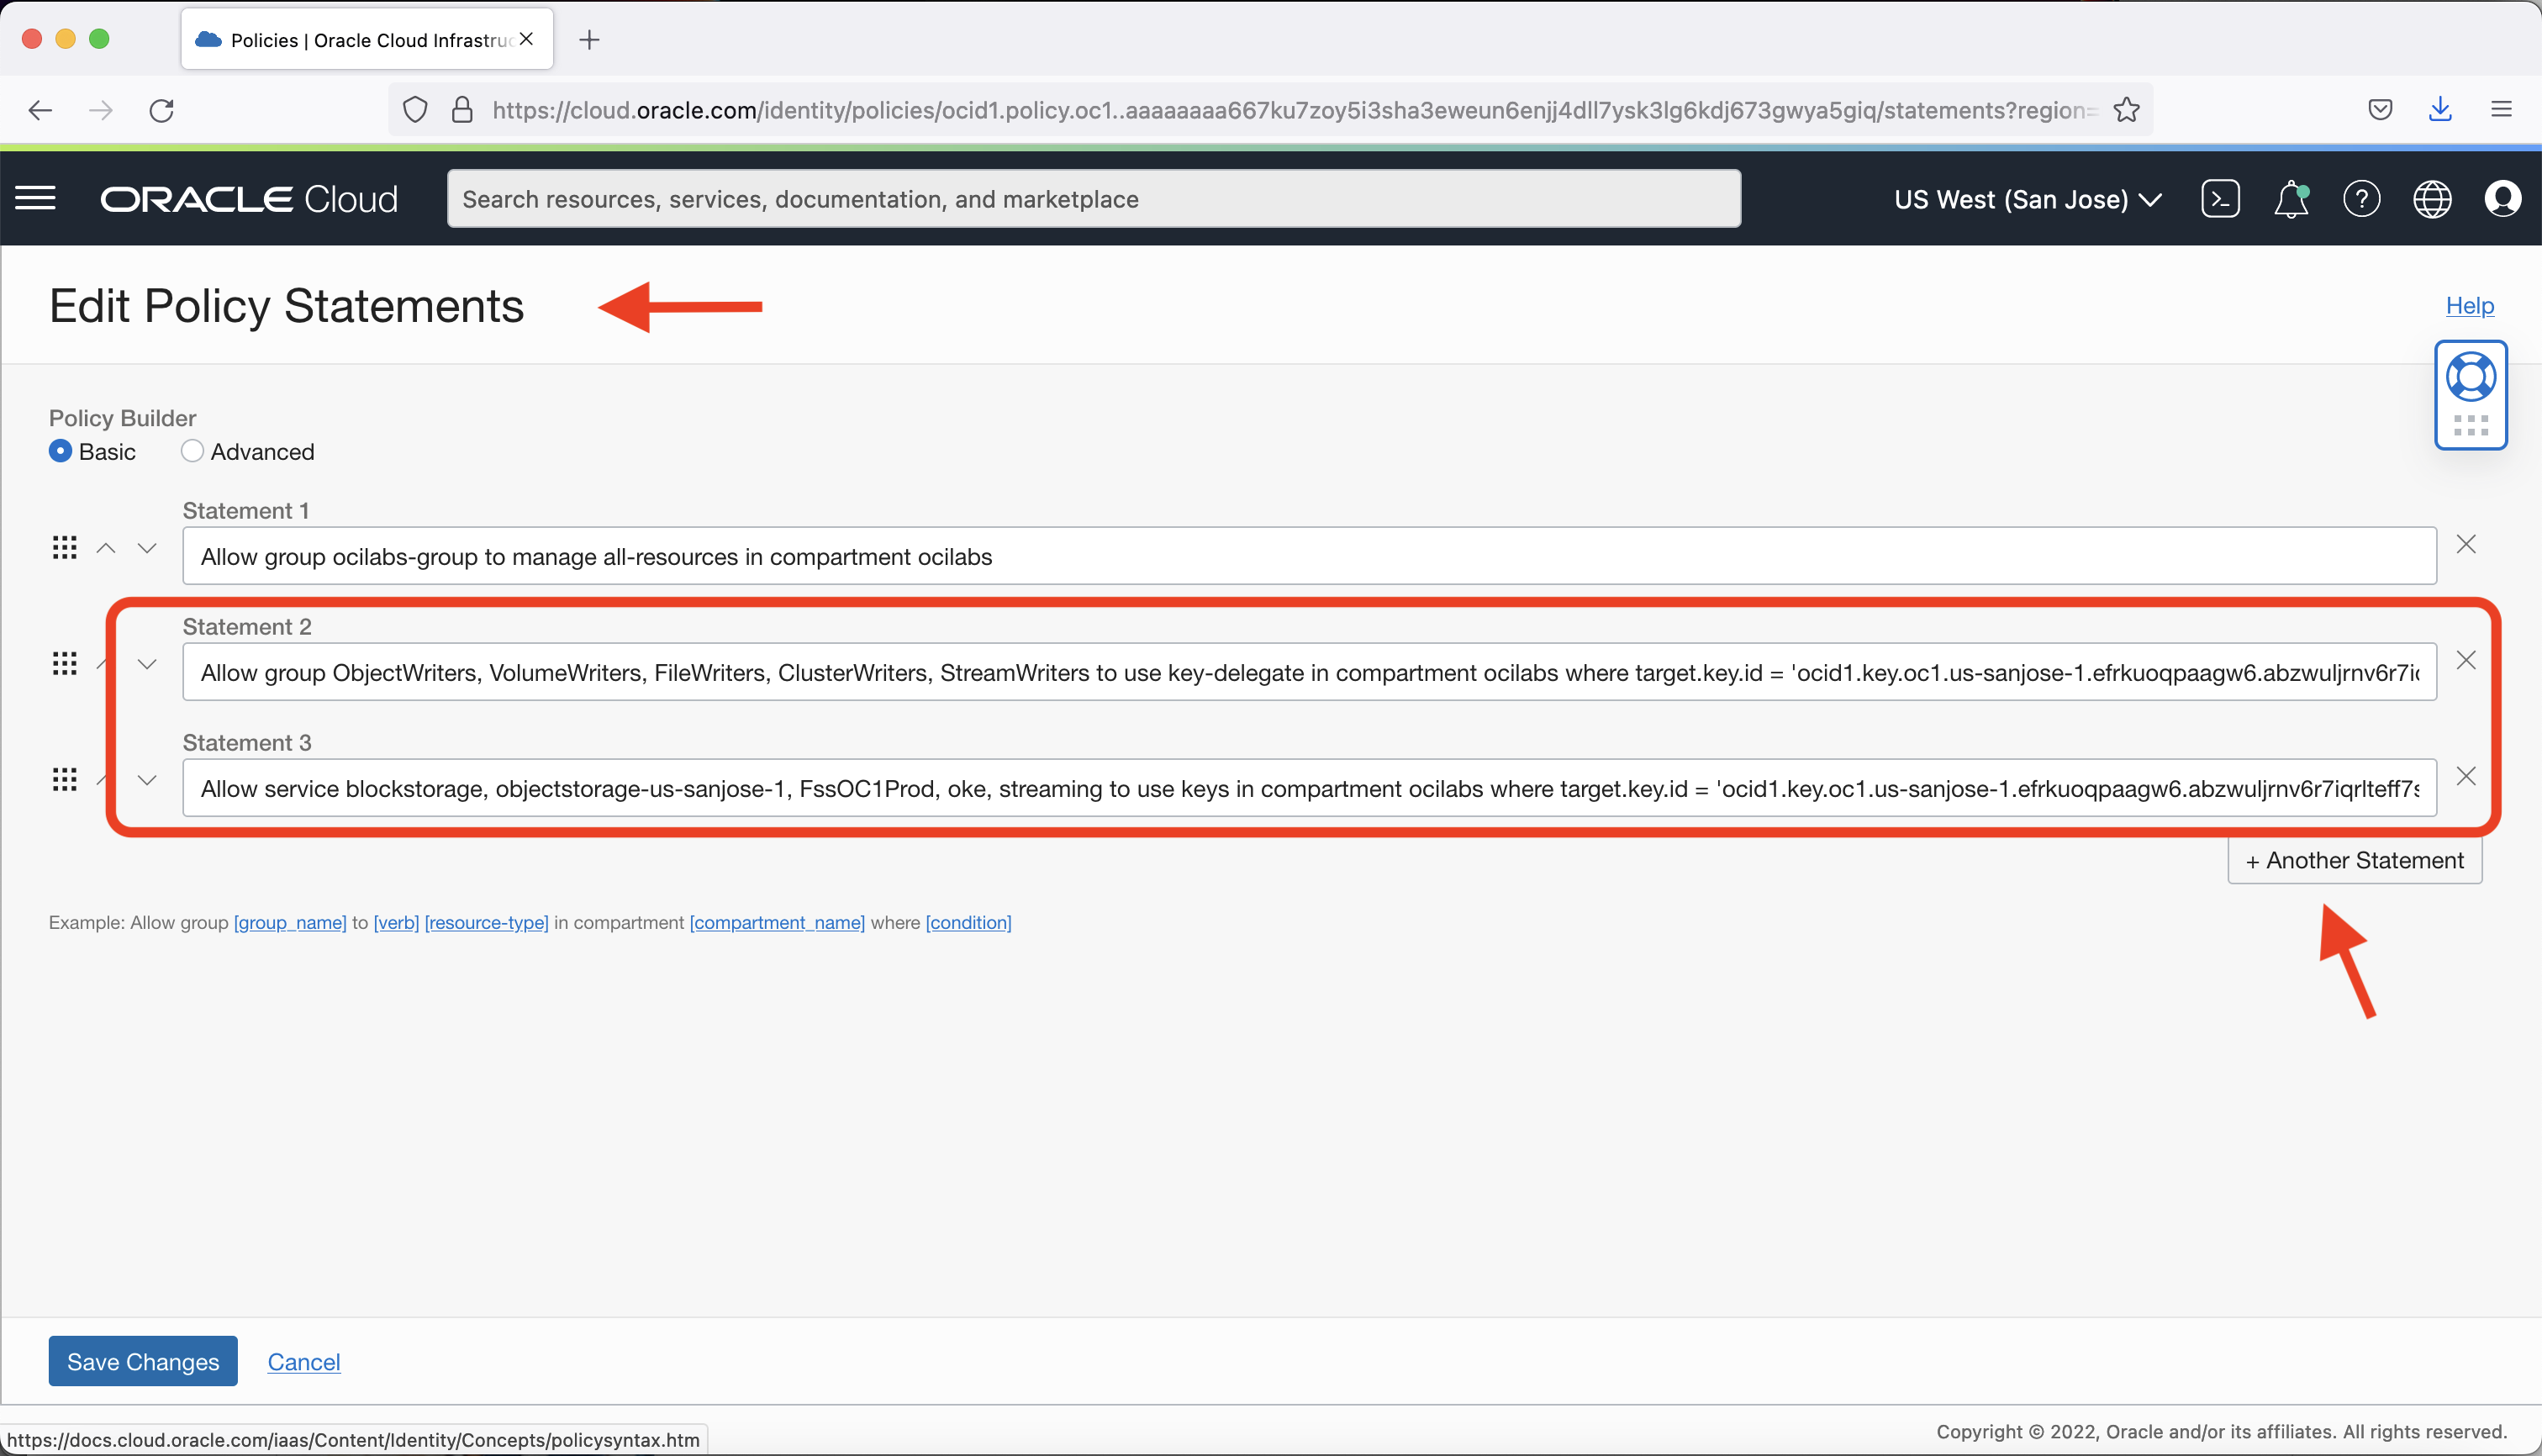This screenshot has width=2542, height=1456.
Task: Cancel editing via the Cancel link
Action: point(303,1361)
